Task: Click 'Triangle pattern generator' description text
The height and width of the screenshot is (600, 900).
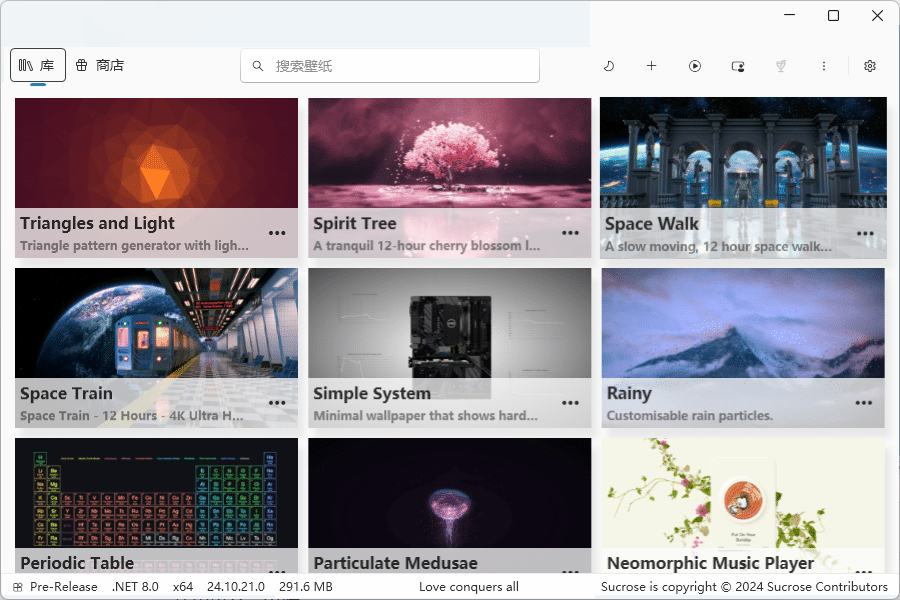Action: pos(134,246)
